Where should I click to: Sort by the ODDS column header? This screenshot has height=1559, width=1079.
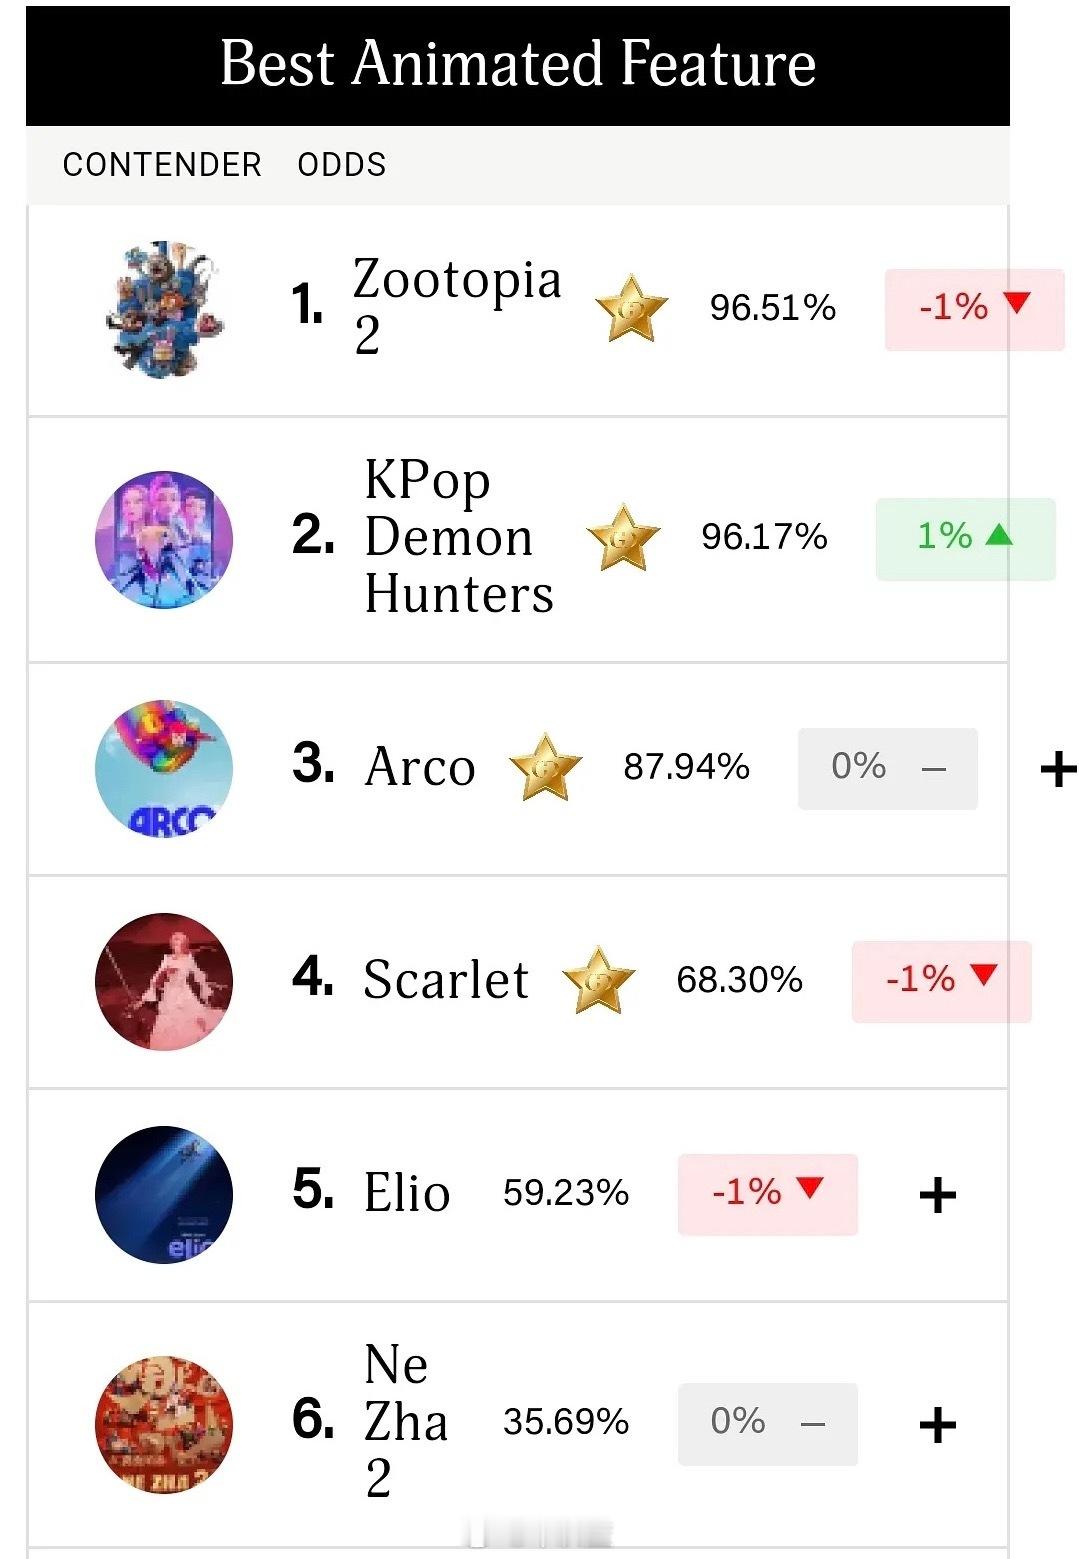click(342, 164)
